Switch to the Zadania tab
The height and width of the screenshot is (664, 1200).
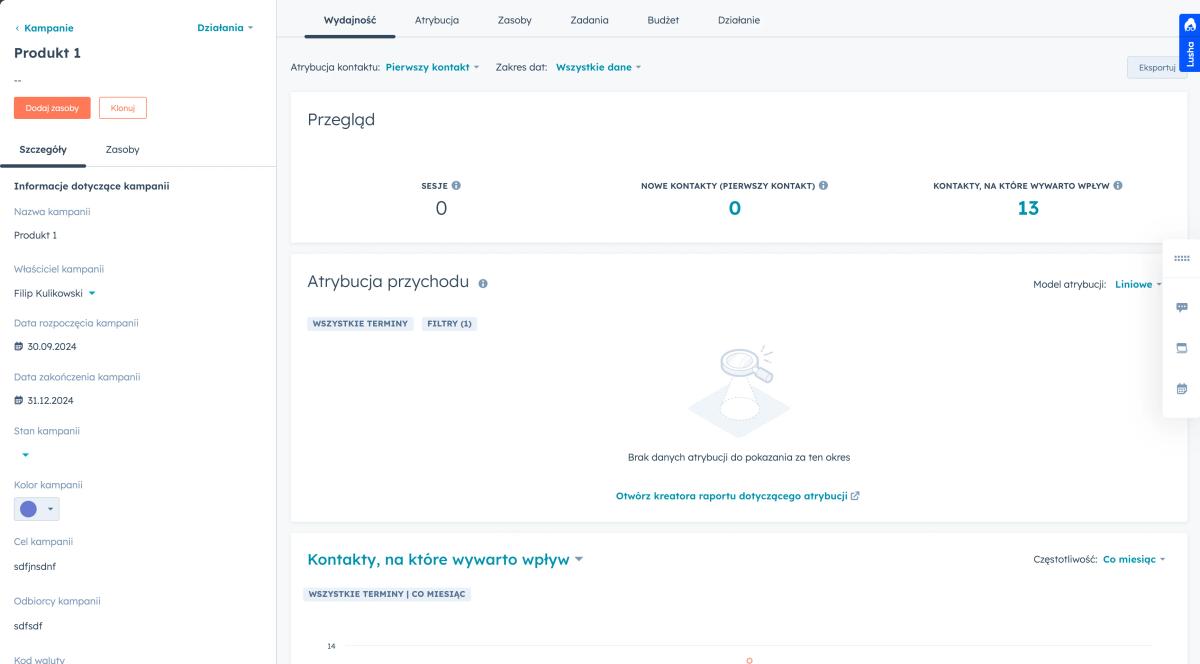click(x=589, y=20)
